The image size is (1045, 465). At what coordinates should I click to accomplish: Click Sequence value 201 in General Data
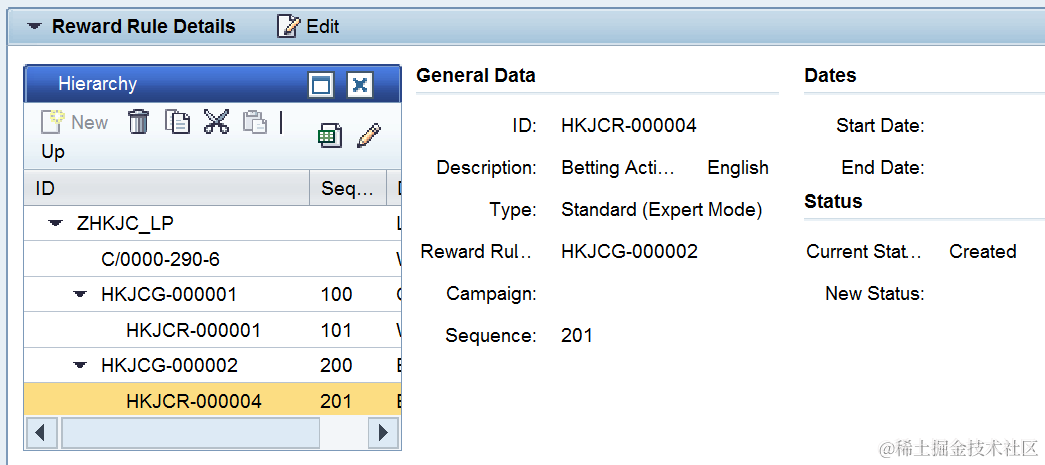(577, 336)
